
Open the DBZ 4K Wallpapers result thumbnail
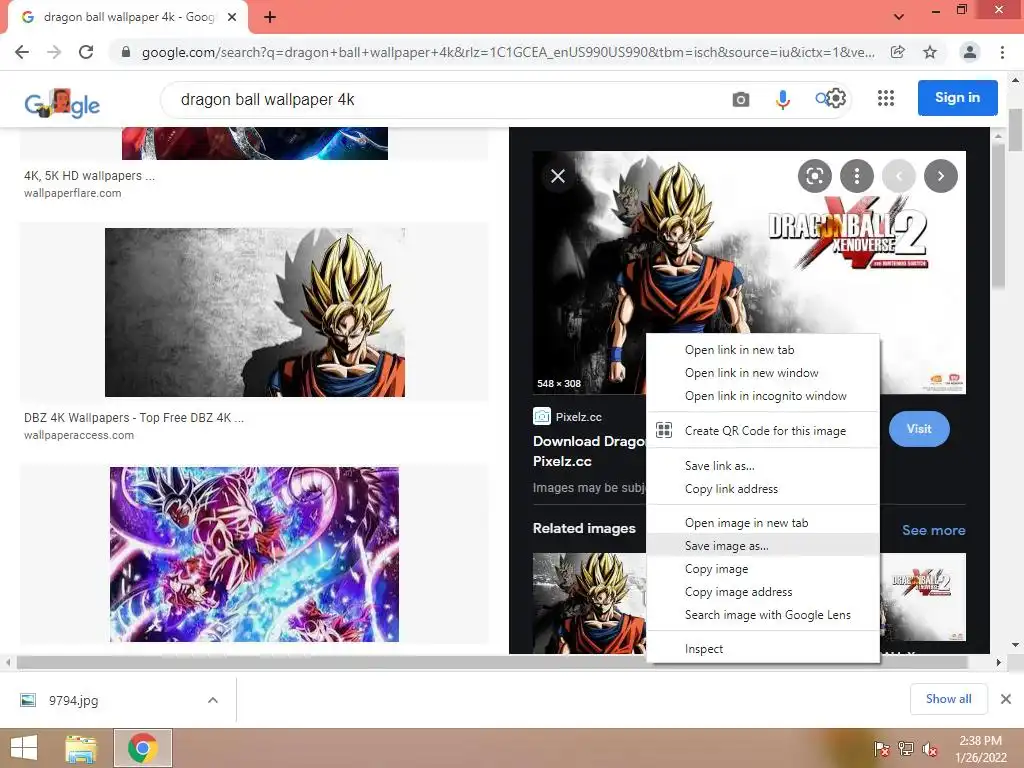255,312
